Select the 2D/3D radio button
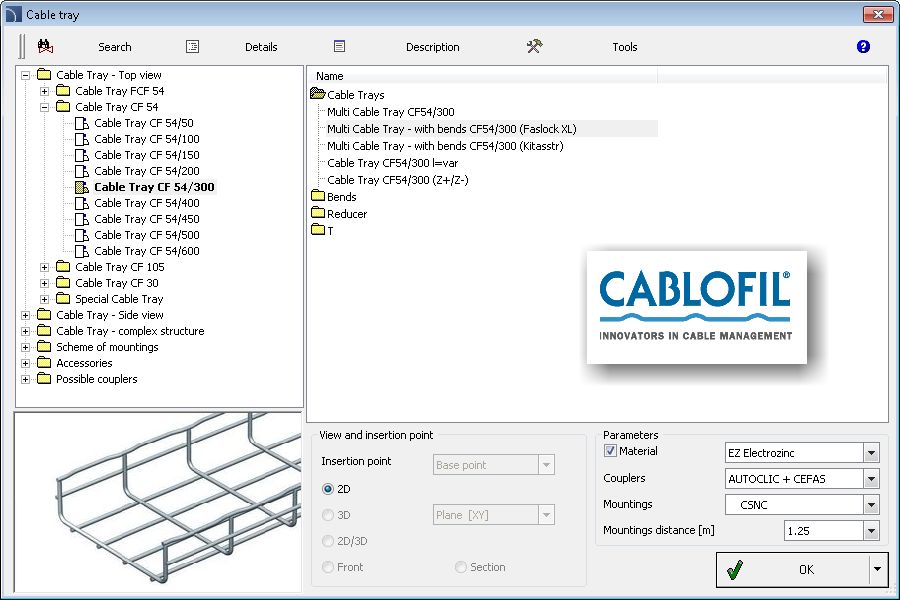900x600 pixels. click(x=328, y=541)
